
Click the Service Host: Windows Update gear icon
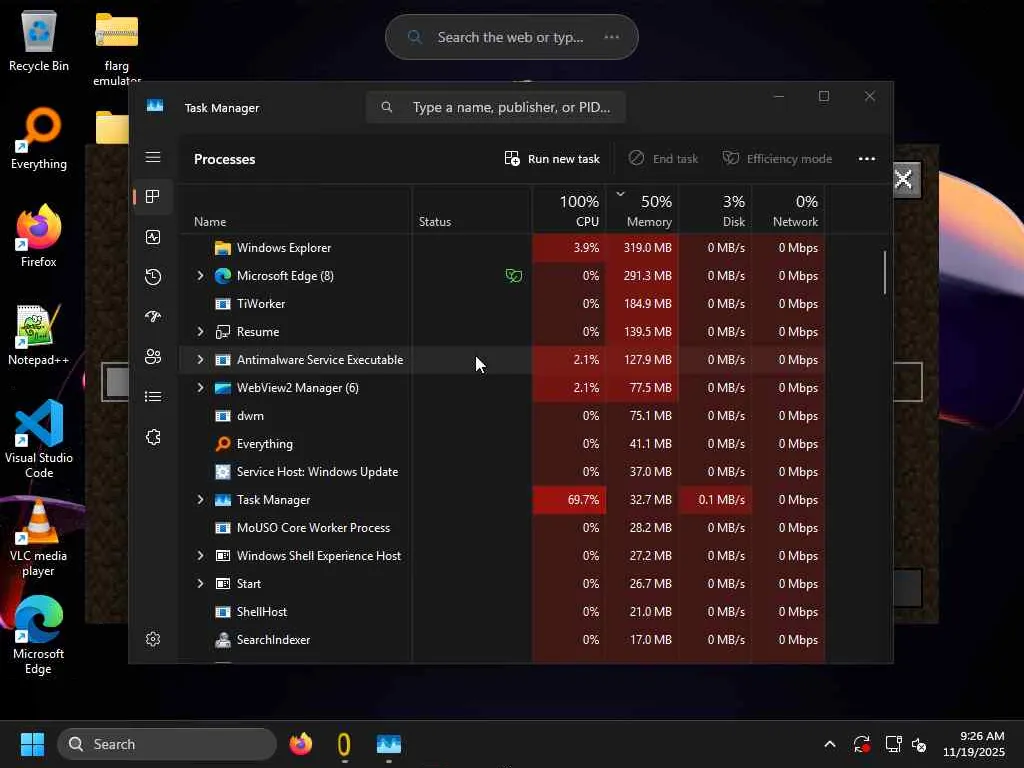(x=223, y=472)
